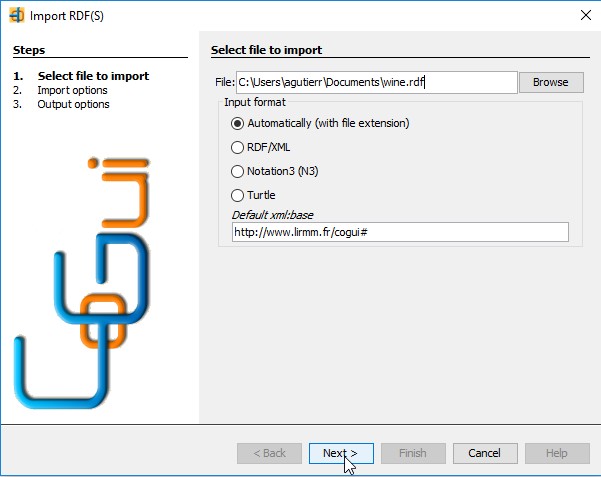Click the Input format group label

[x=255, y=102]
